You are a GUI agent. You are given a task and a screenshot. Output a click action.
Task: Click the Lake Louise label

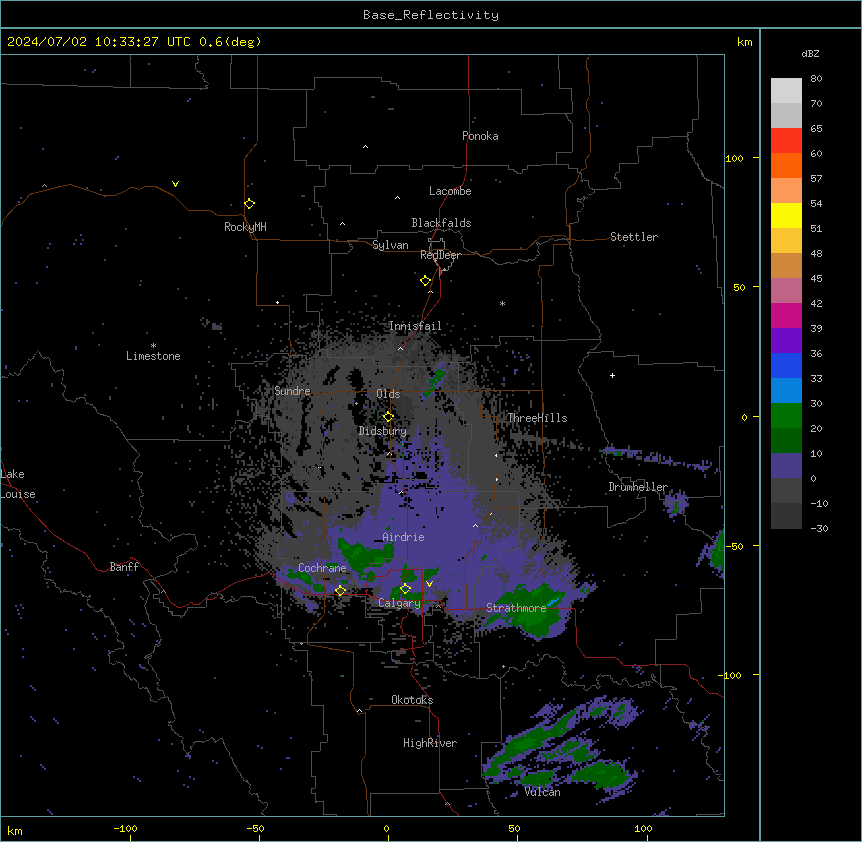18,484
